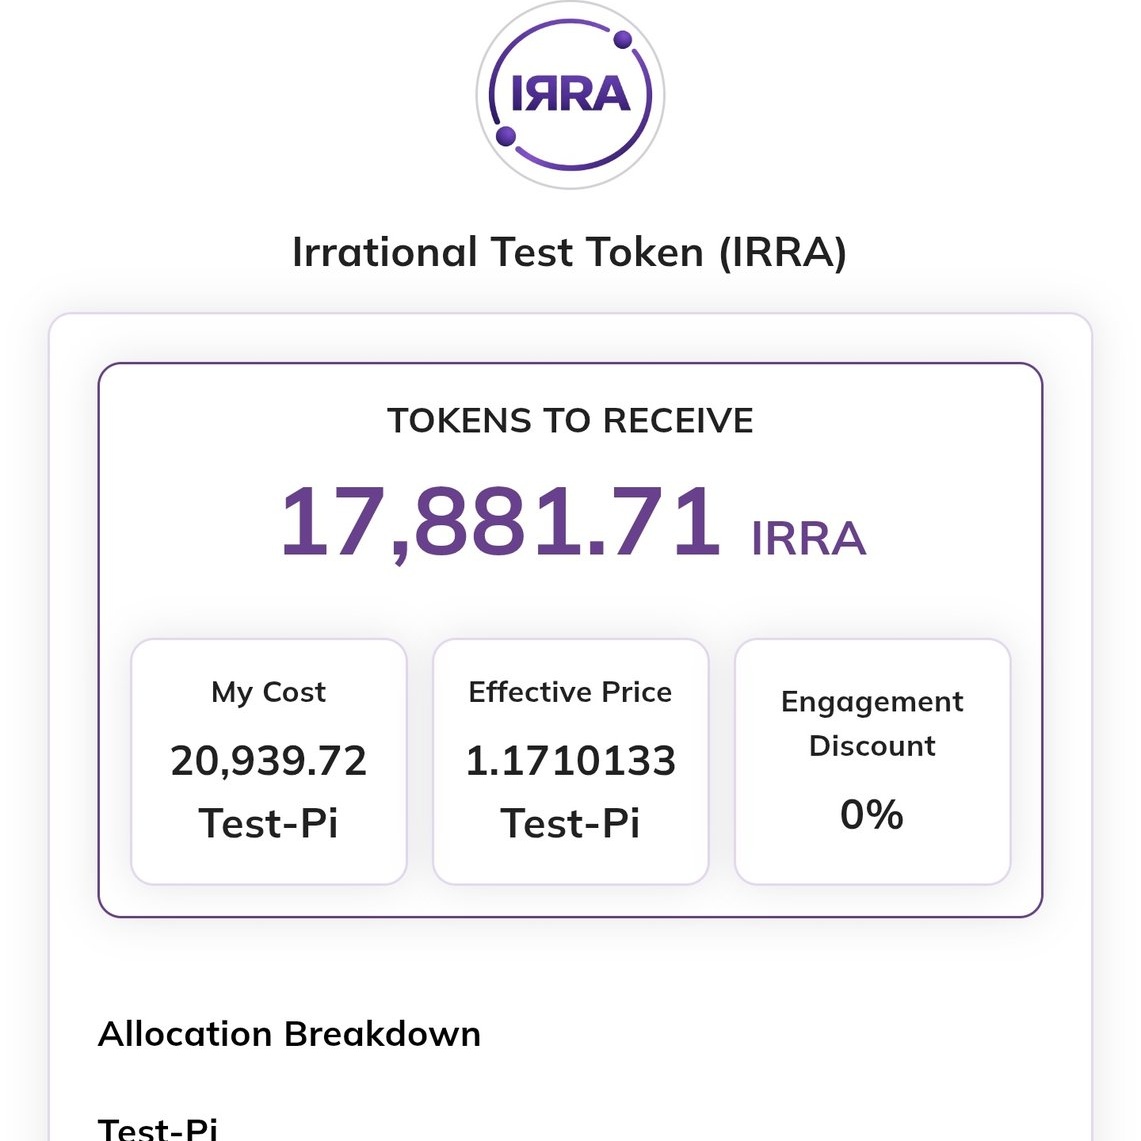Screen dimensions: 1141x1141
Task: Click Test-Pi unit in My Cost card
Action: 269,824
